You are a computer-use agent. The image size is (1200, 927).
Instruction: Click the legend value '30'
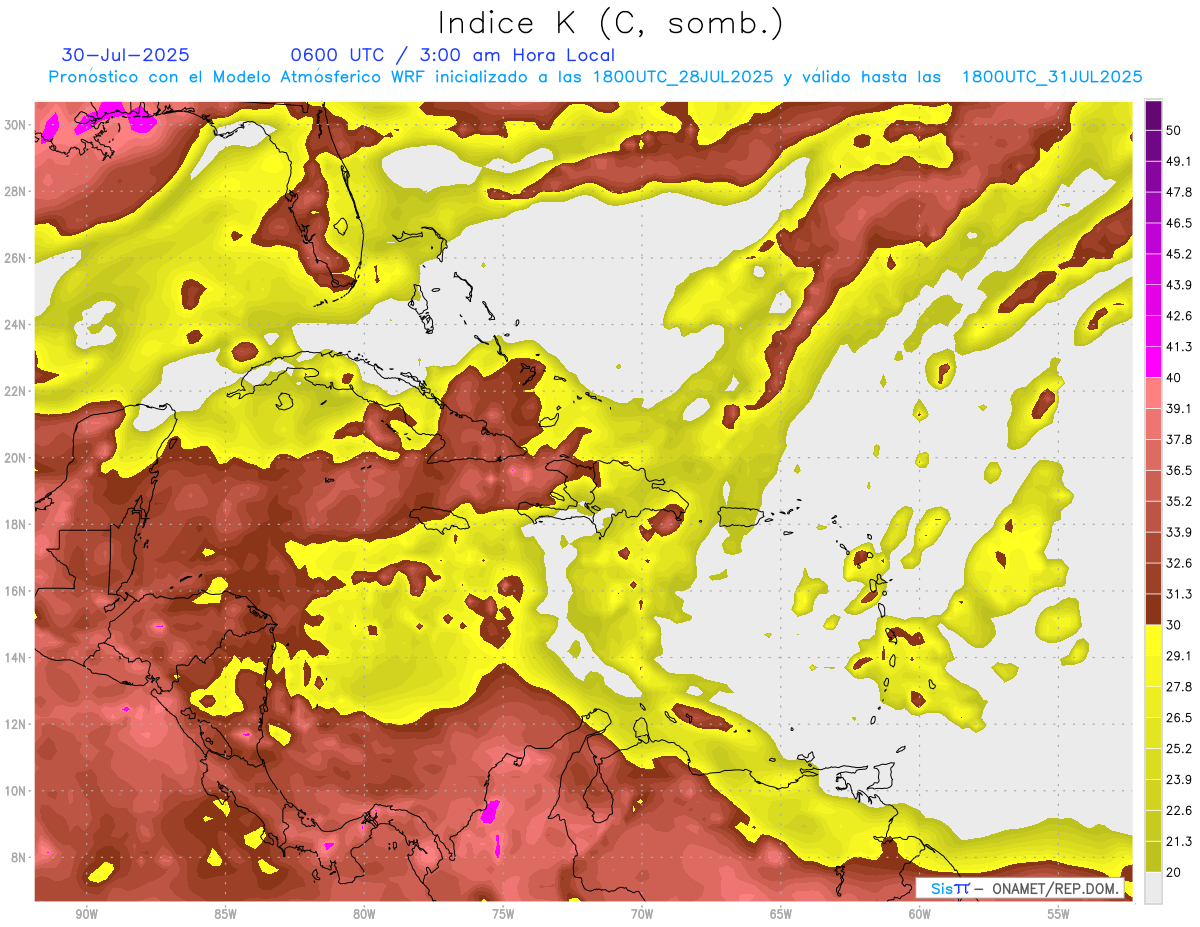pyautogui.click(x=1175, y=624)
